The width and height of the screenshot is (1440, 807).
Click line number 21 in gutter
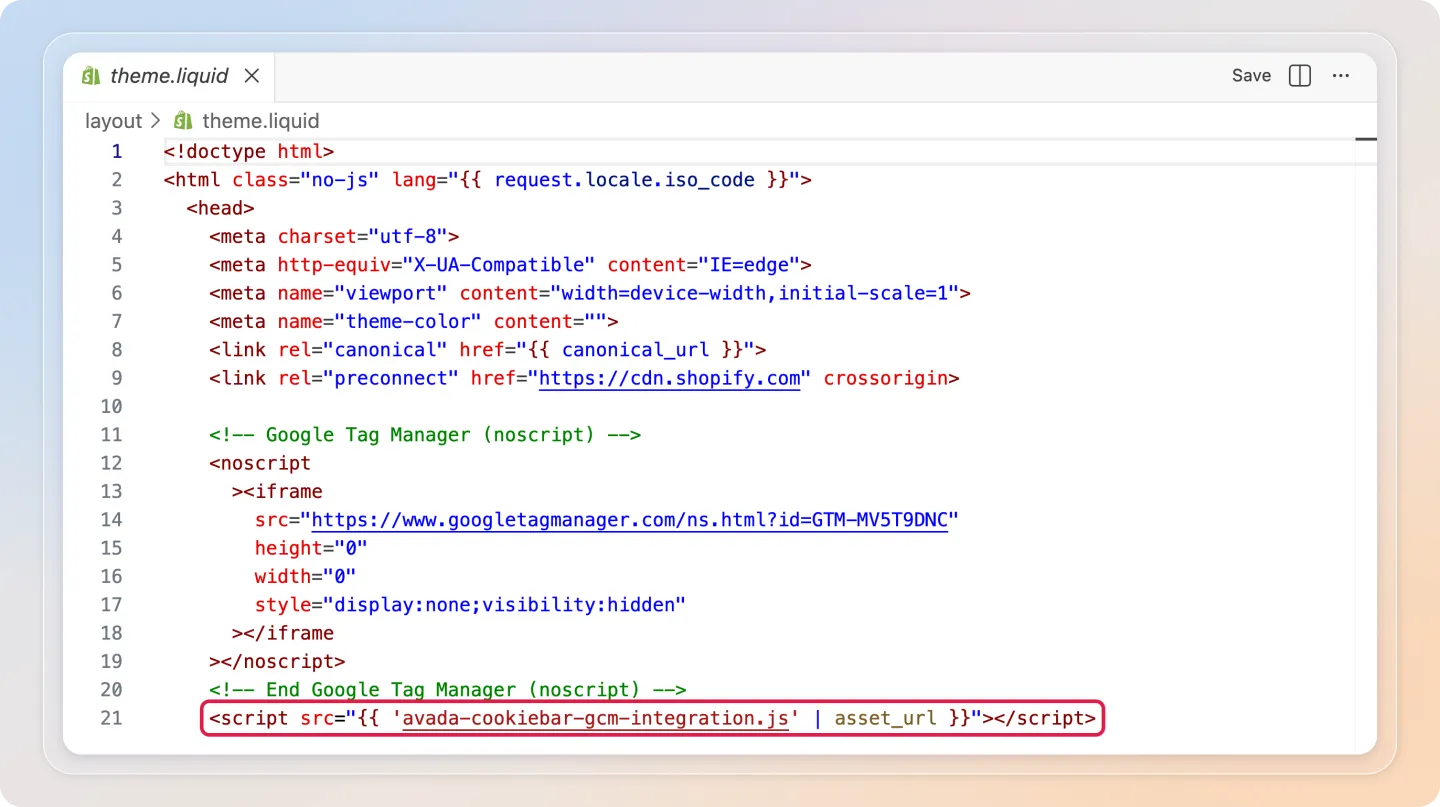[x=111, y=718]
